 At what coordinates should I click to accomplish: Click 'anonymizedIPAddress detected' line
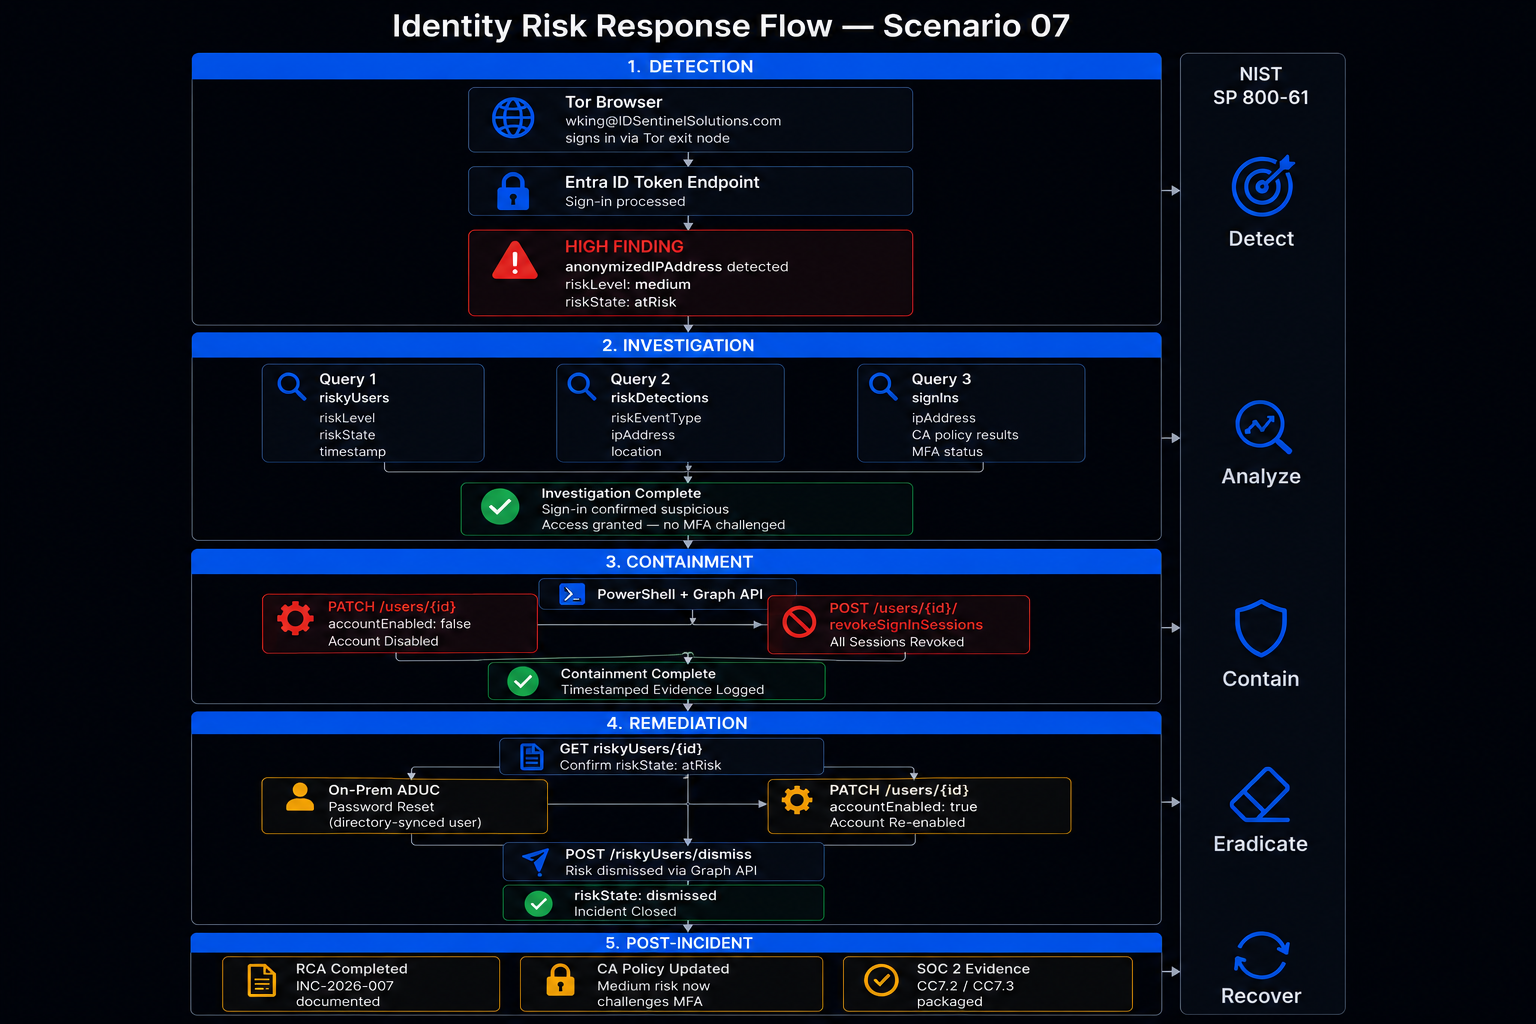[x=676, y=267]
